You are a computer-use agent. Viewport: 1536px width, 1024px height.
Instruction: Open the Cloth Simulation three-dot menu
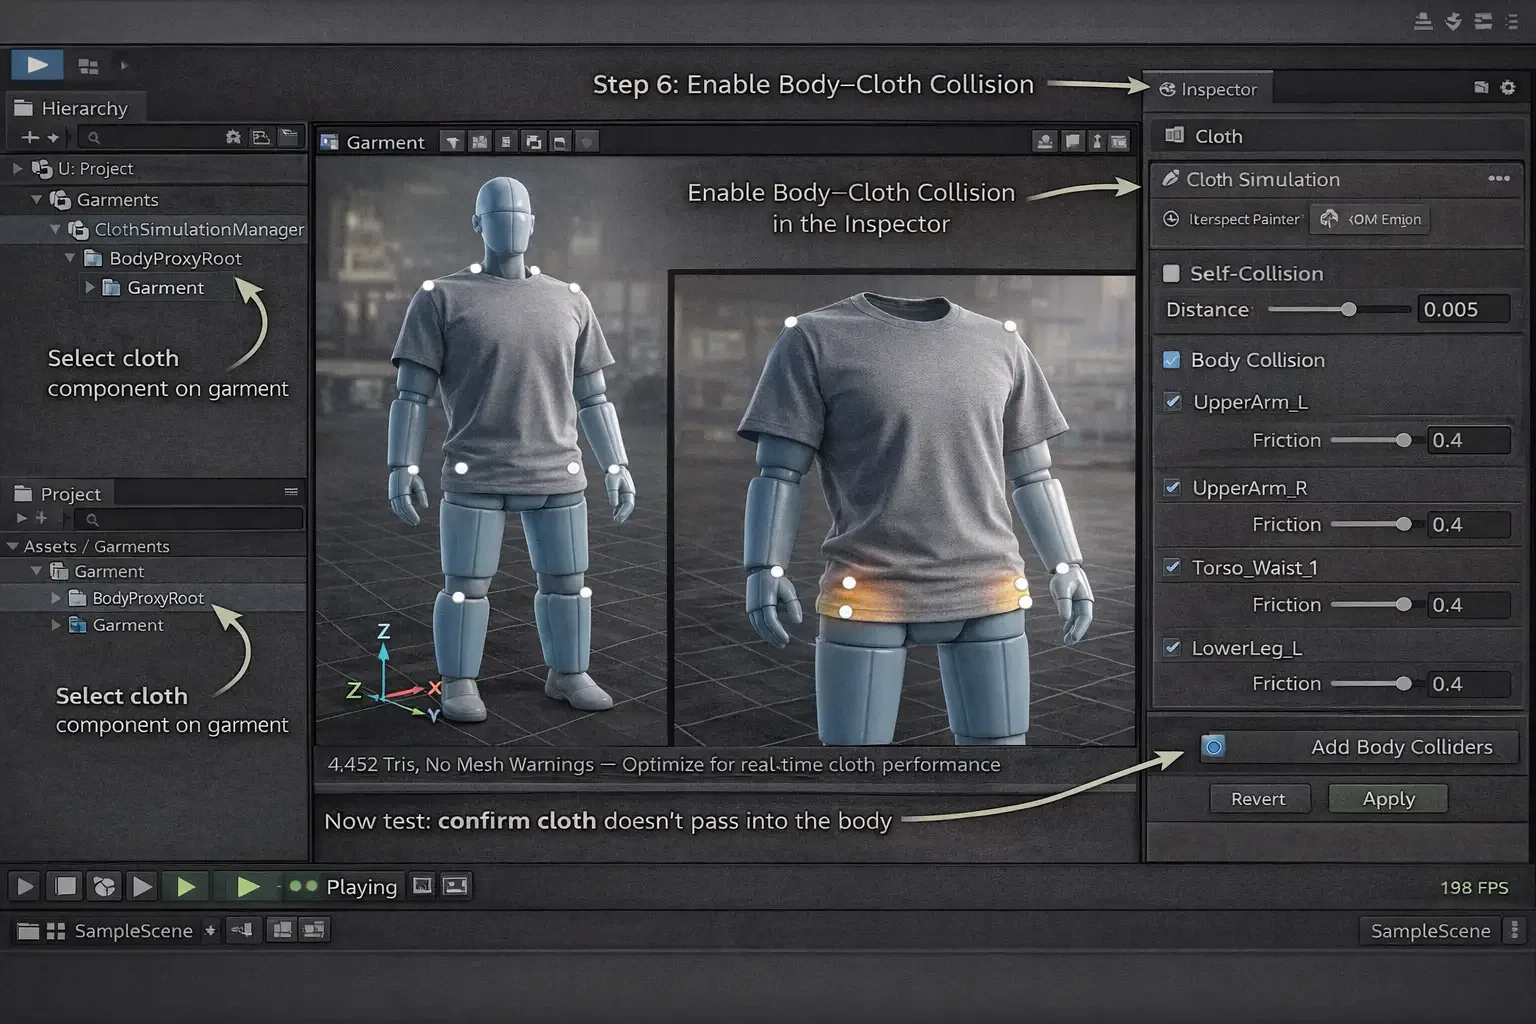[x=1498, y=178]
